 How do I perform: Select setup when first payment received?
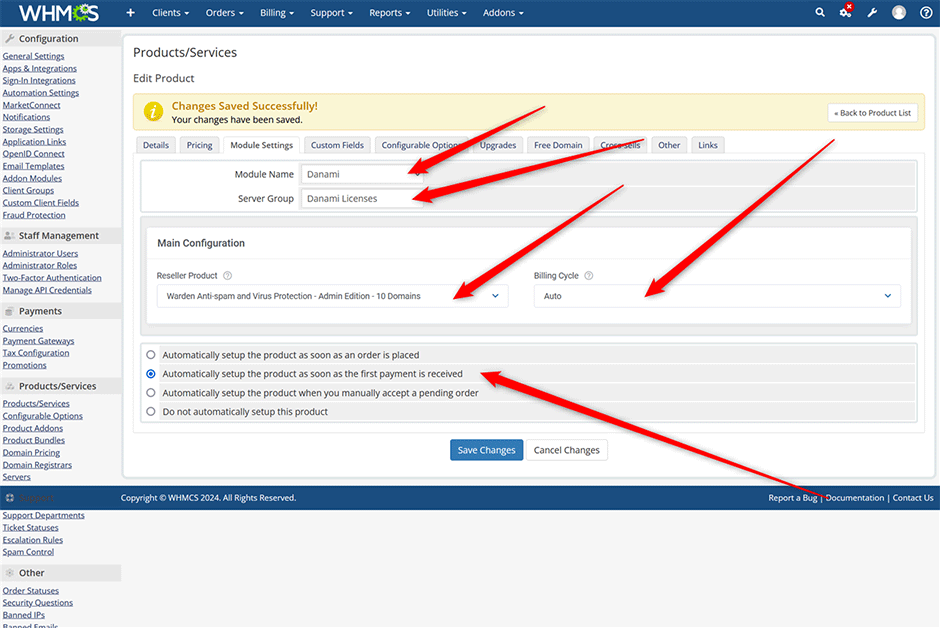[x=150, y=374]
